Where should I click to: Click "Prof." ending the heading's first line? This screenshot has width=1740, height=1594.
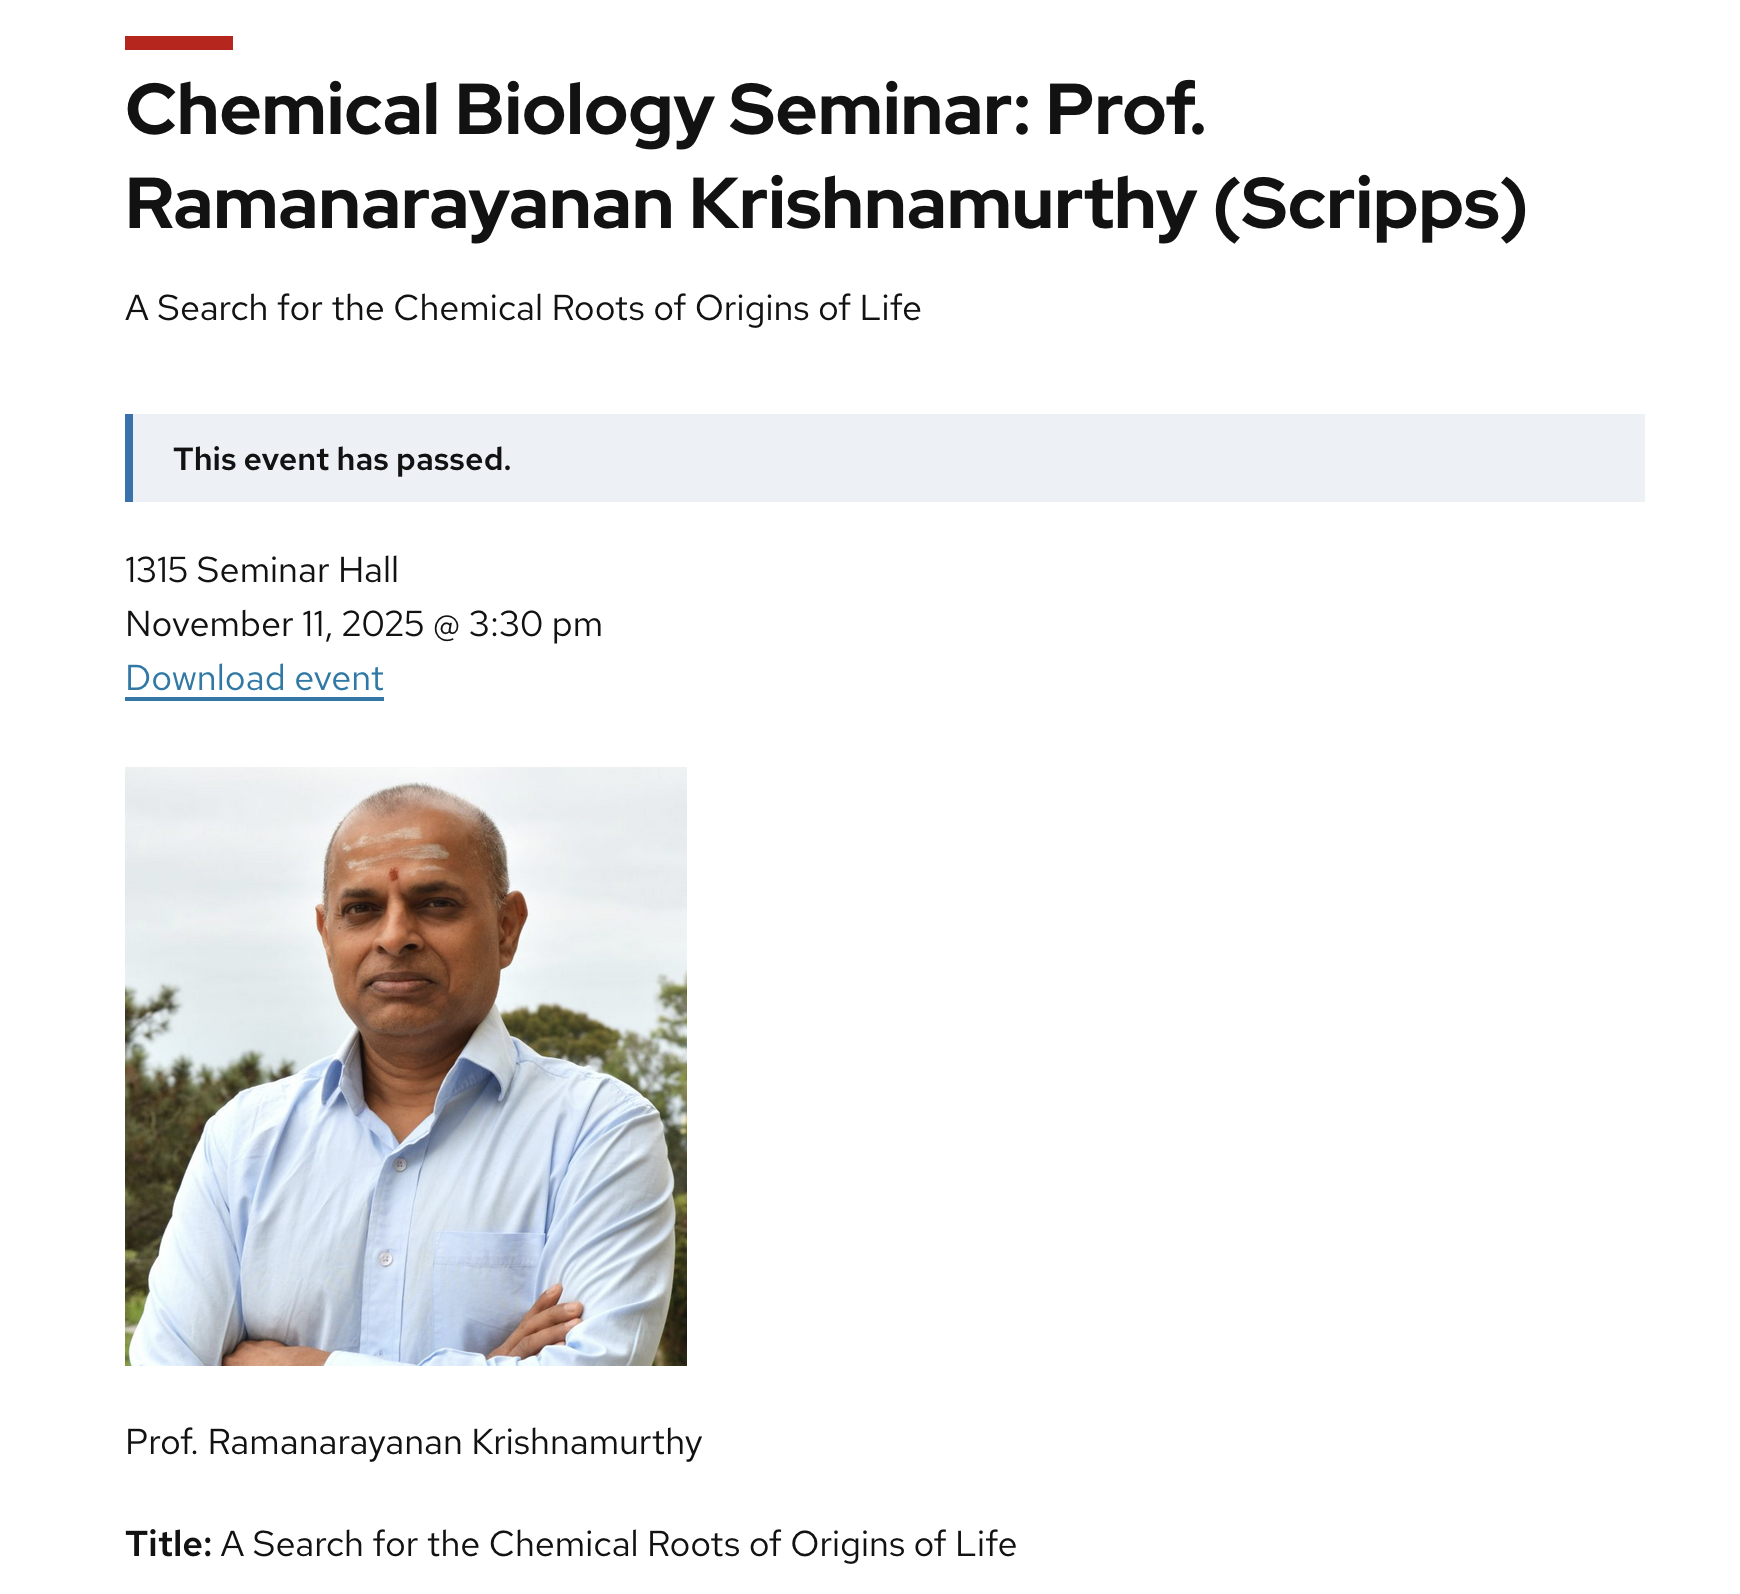[1125, 110]
